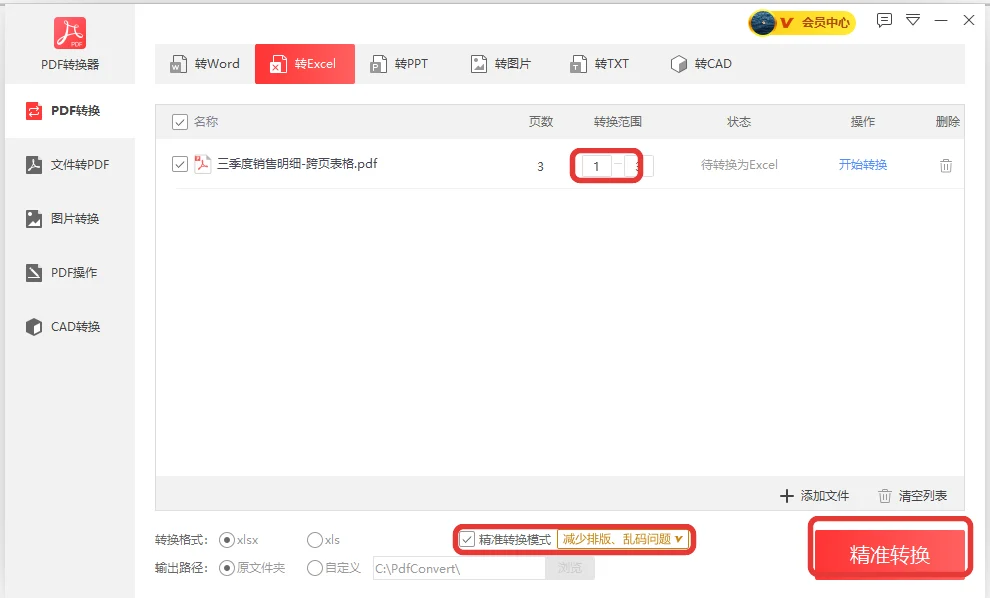Click the end page range input field

click(638, 166)
